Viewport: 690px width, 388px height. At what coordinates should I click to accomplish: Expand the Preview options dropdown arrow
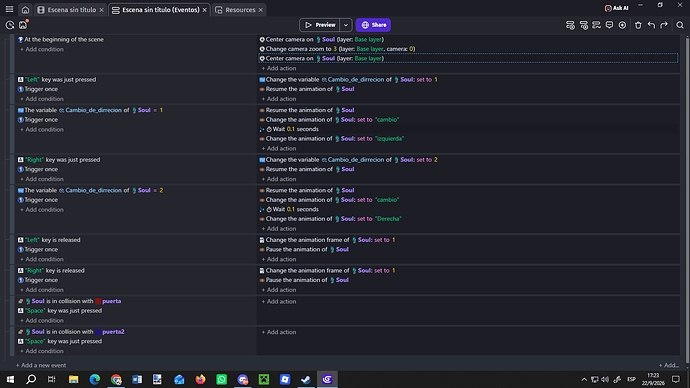[x=346, y=25]
